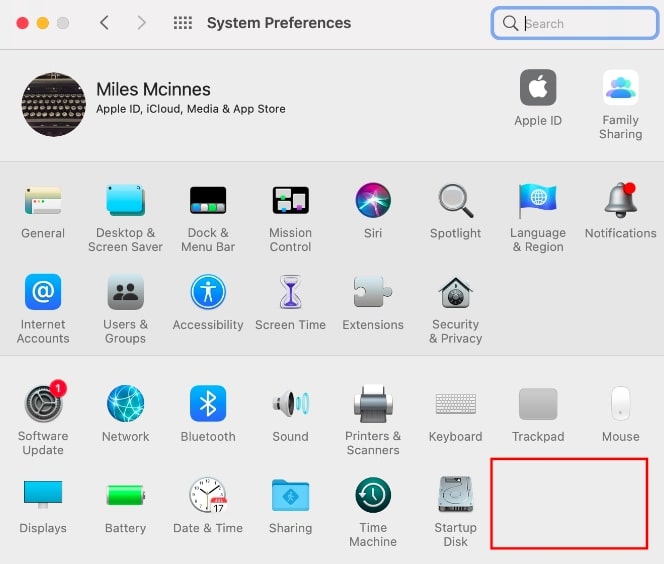This screenshot has width=664, height=564.
Task: Click the magnifier icon in Search field
Action: (510, 23)
